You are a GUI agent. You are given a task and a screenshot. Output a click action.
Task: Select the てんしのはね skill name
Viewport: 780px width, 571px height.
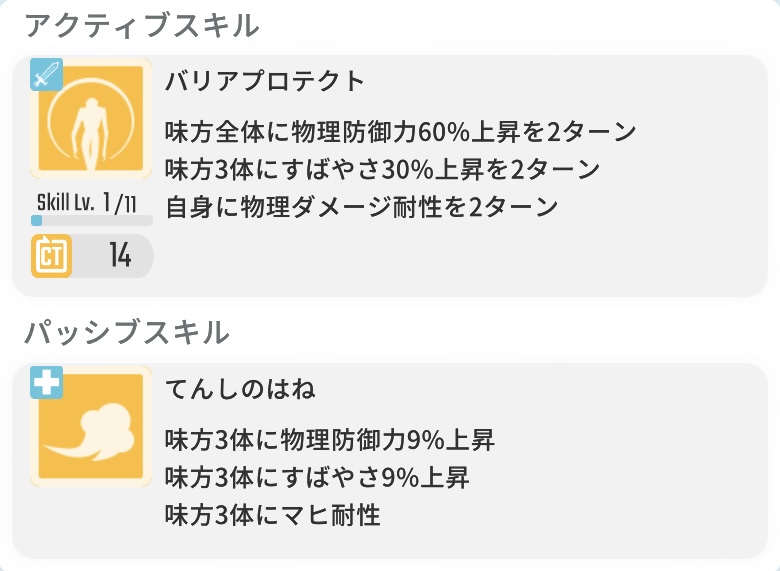pos(240,388)
